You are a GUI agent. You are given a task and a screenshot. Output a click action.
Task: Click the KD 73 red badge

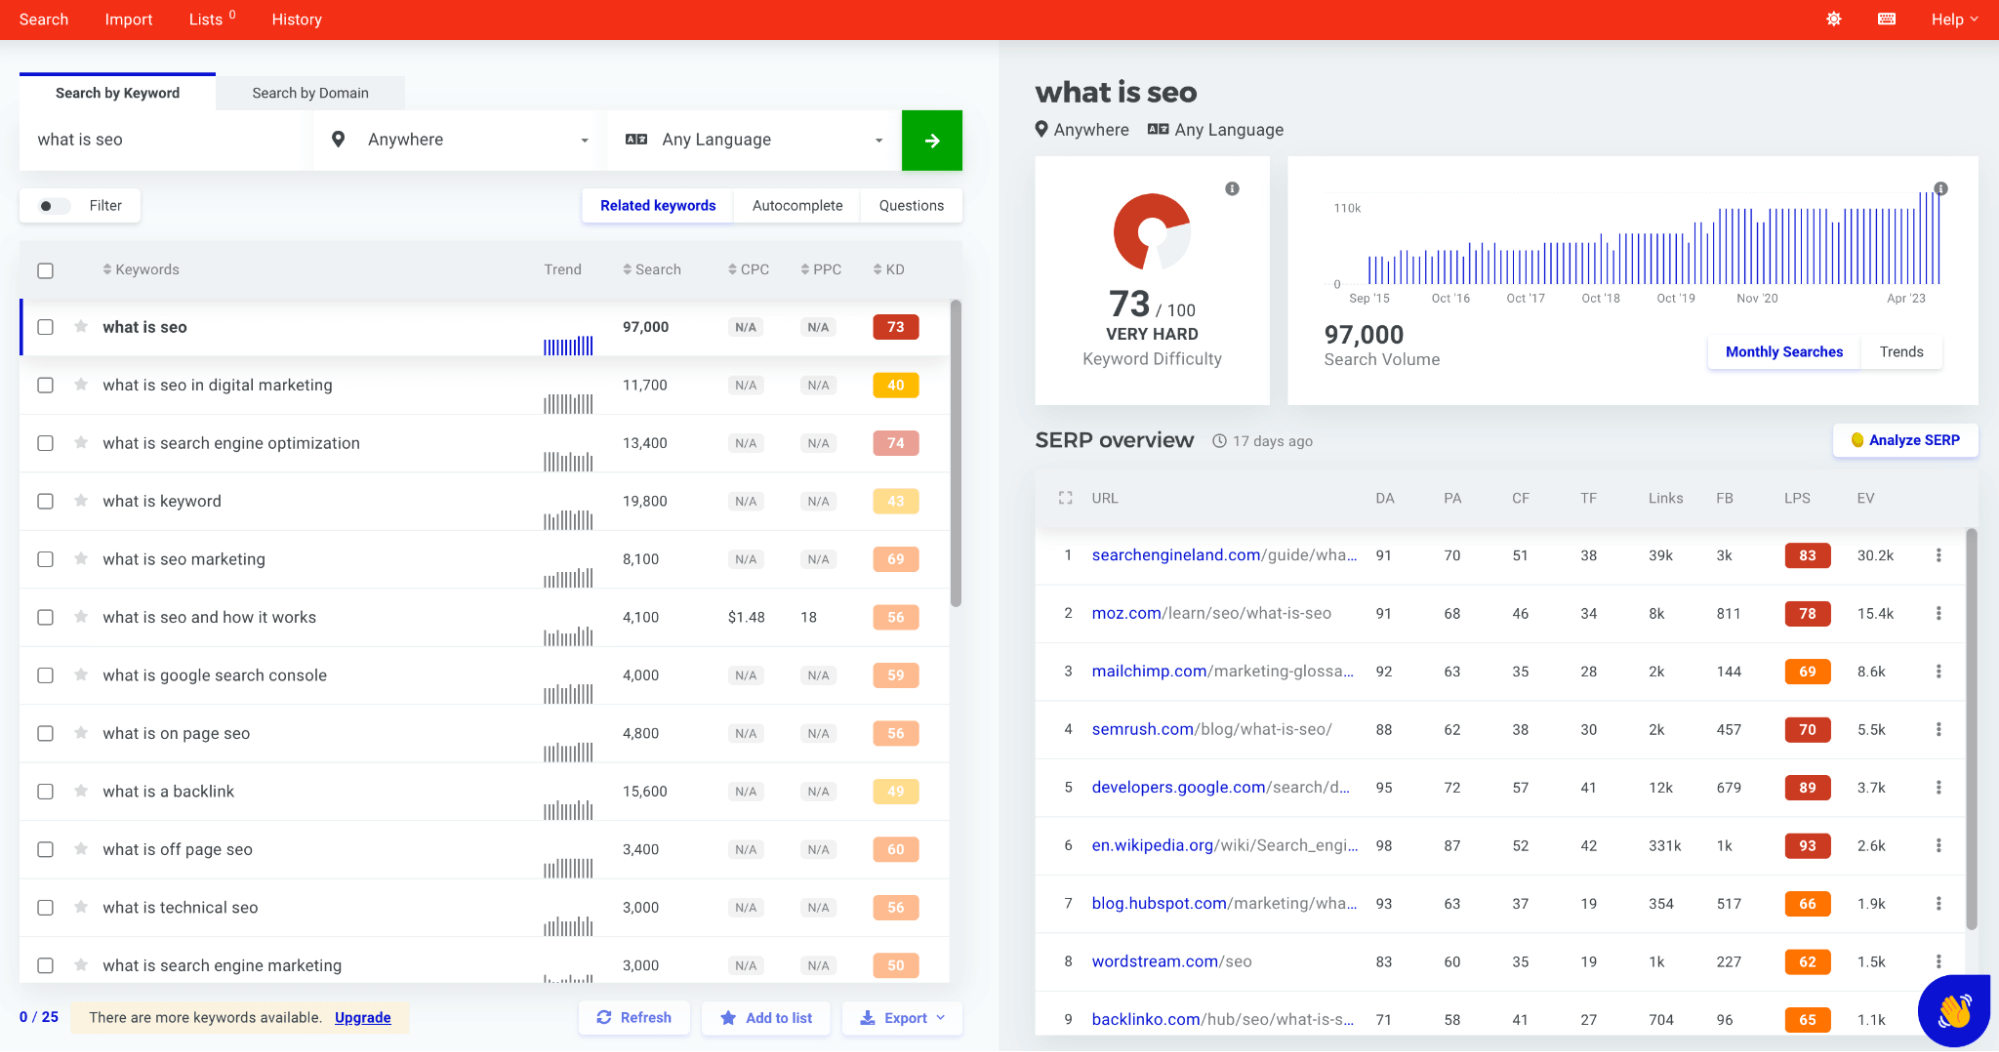[x=895, y=327]
